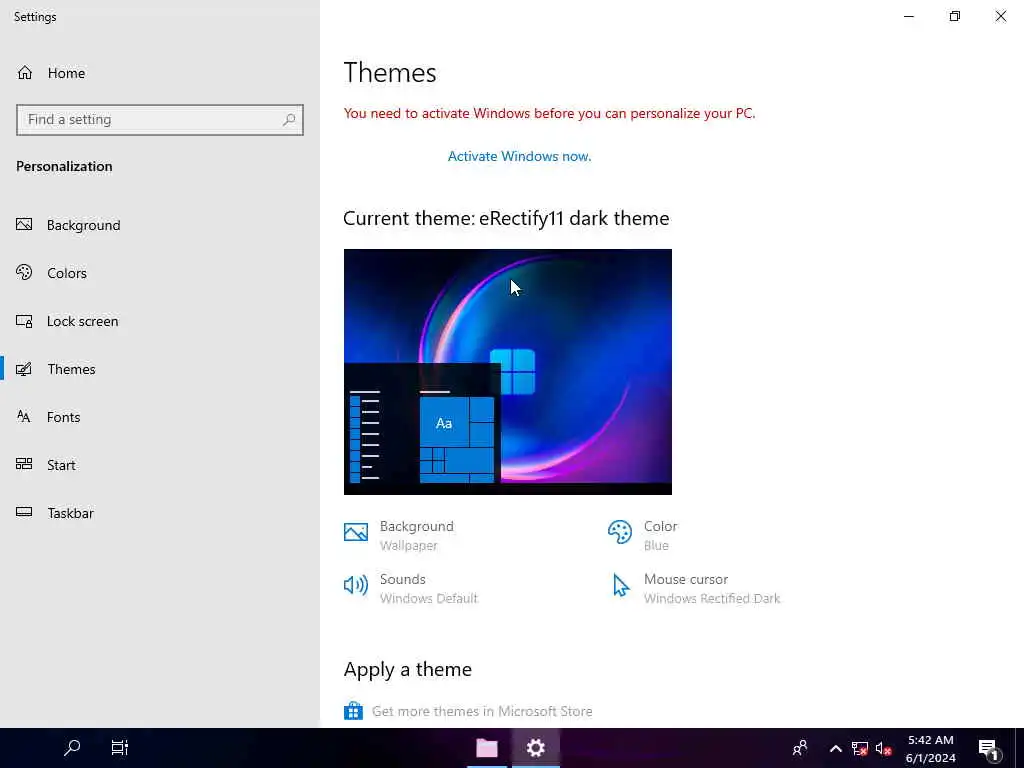This screenshot has width=1024, height=768.
Task: Focus the Find a setting search box
Action: [160, 120]
